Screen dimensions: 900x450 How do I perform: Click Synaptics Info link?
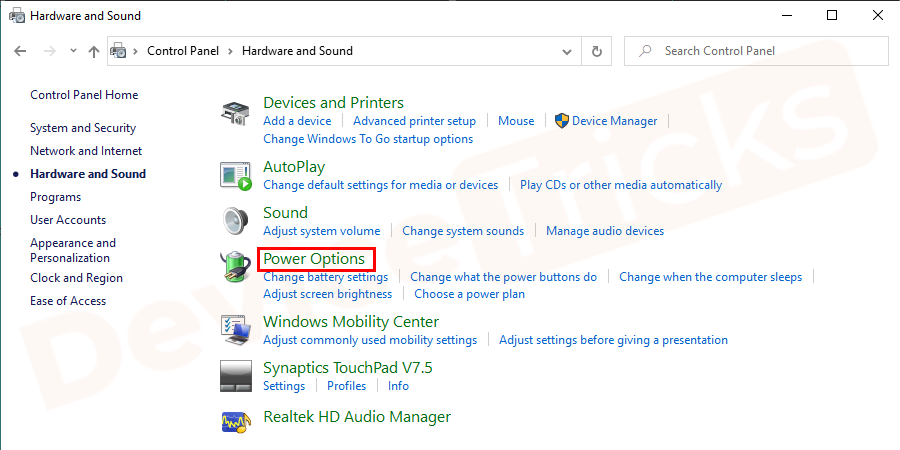tap(398, 386)
